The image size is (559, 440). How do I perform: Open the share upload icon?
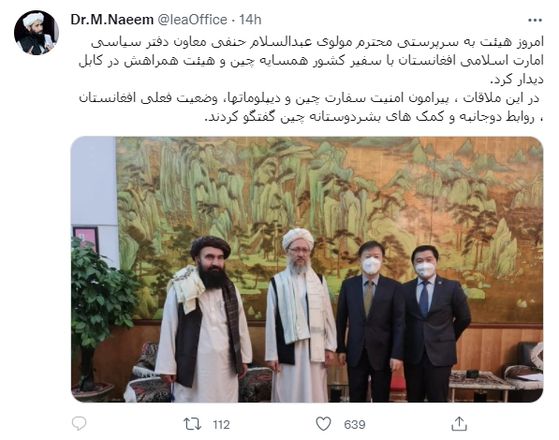(x=459, y=424)
